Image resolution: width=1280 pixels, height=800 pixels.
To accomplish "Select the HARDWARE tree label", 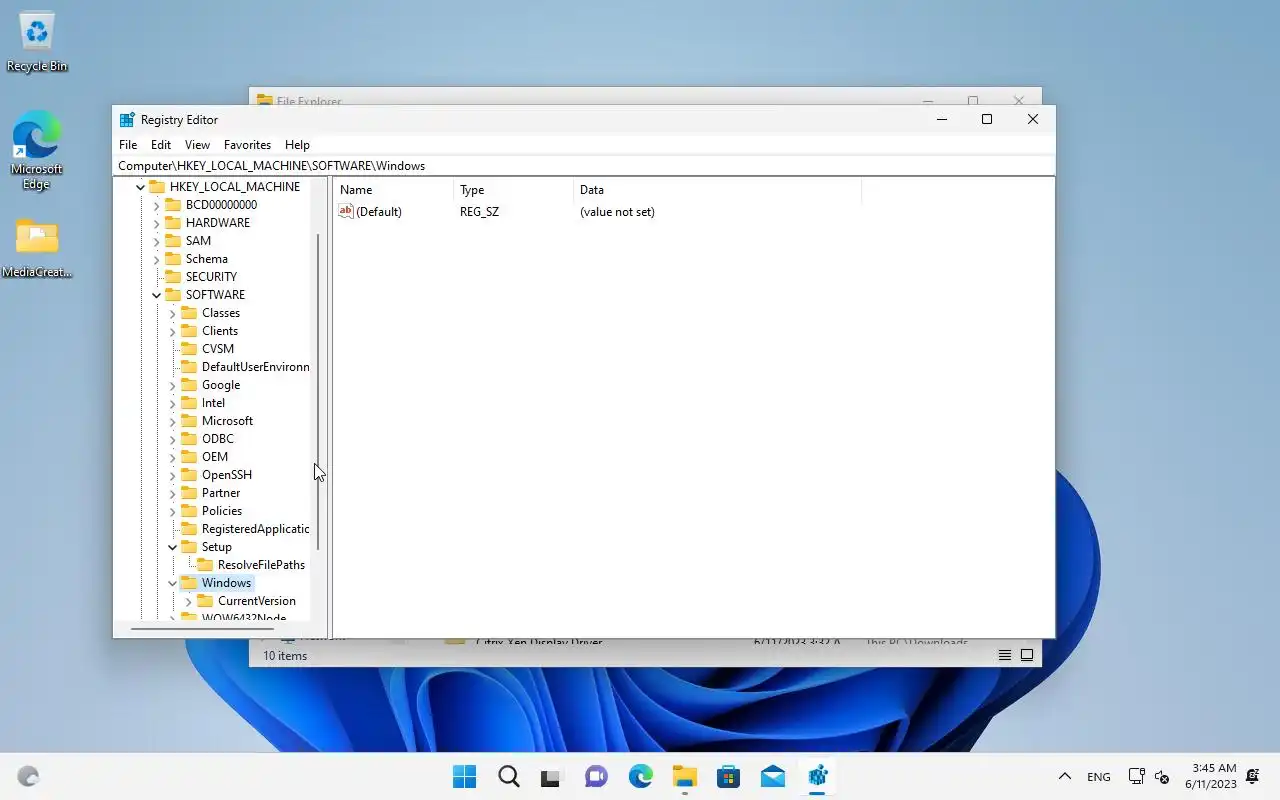I will [x=218, y=223].
